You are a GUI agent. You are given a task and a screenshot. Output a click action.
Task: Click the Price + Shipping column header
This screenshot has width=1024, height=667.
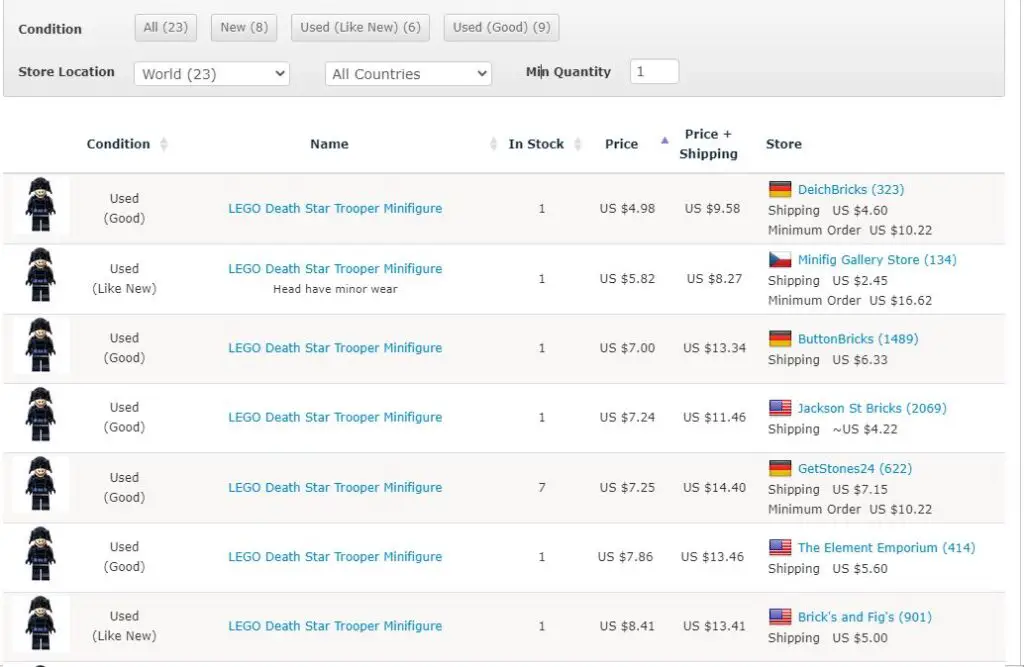(x=709, y=144)
